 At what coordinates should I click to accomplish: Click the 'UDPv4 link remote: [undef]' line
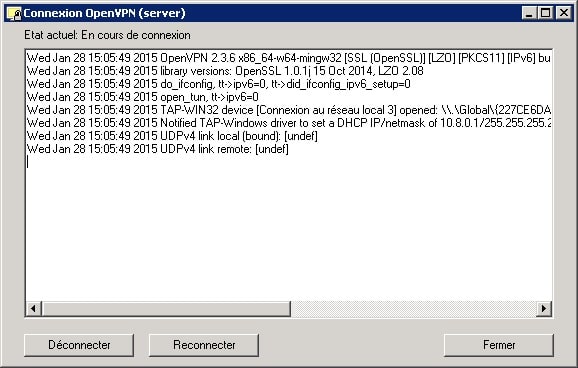tap(158, 149)
